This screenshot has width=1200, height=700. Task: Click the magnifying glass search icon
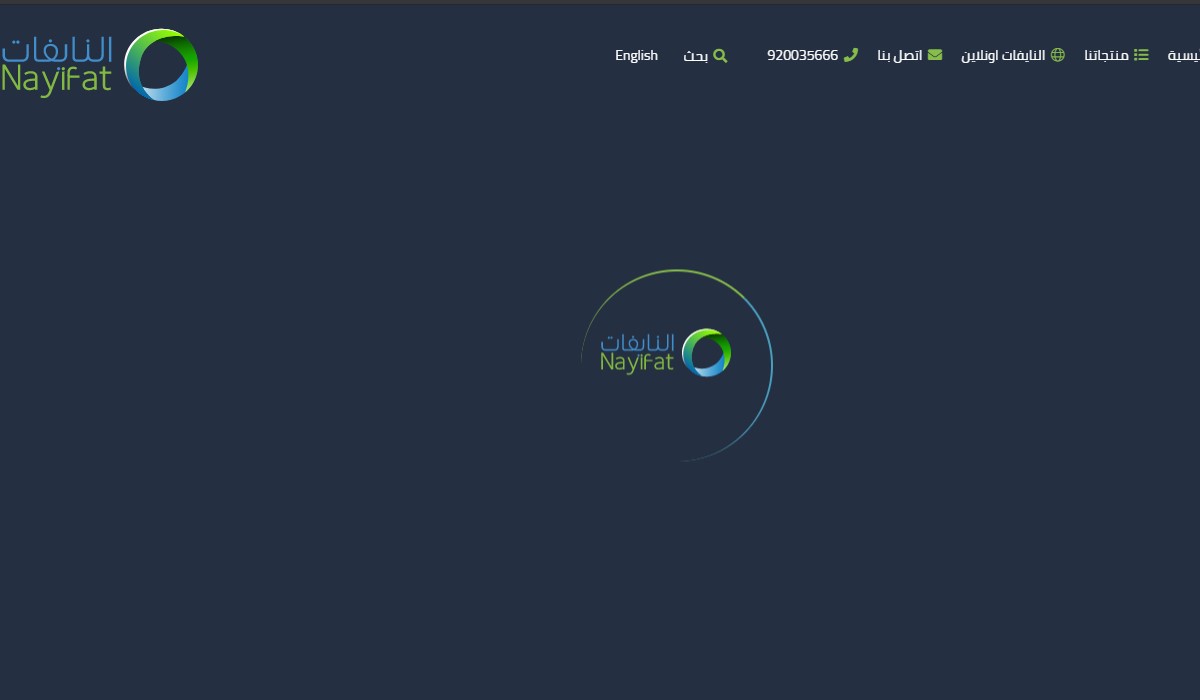coord(720,56)
